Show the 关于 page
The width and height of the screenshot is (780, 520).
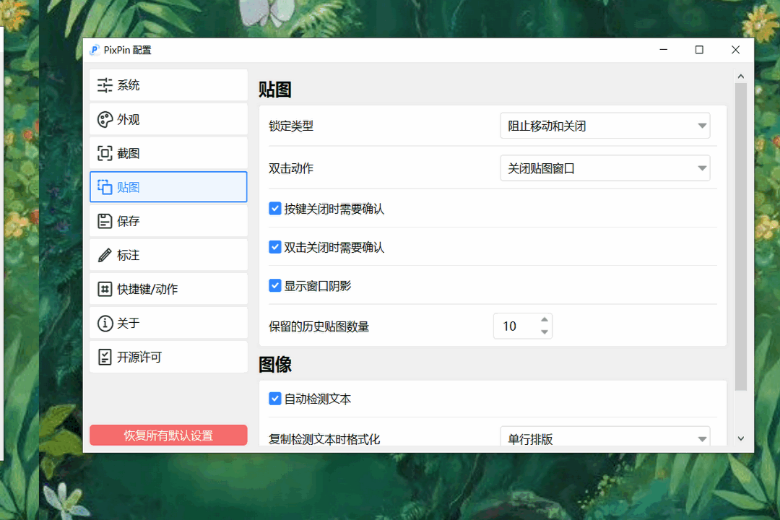pos(169,323)
